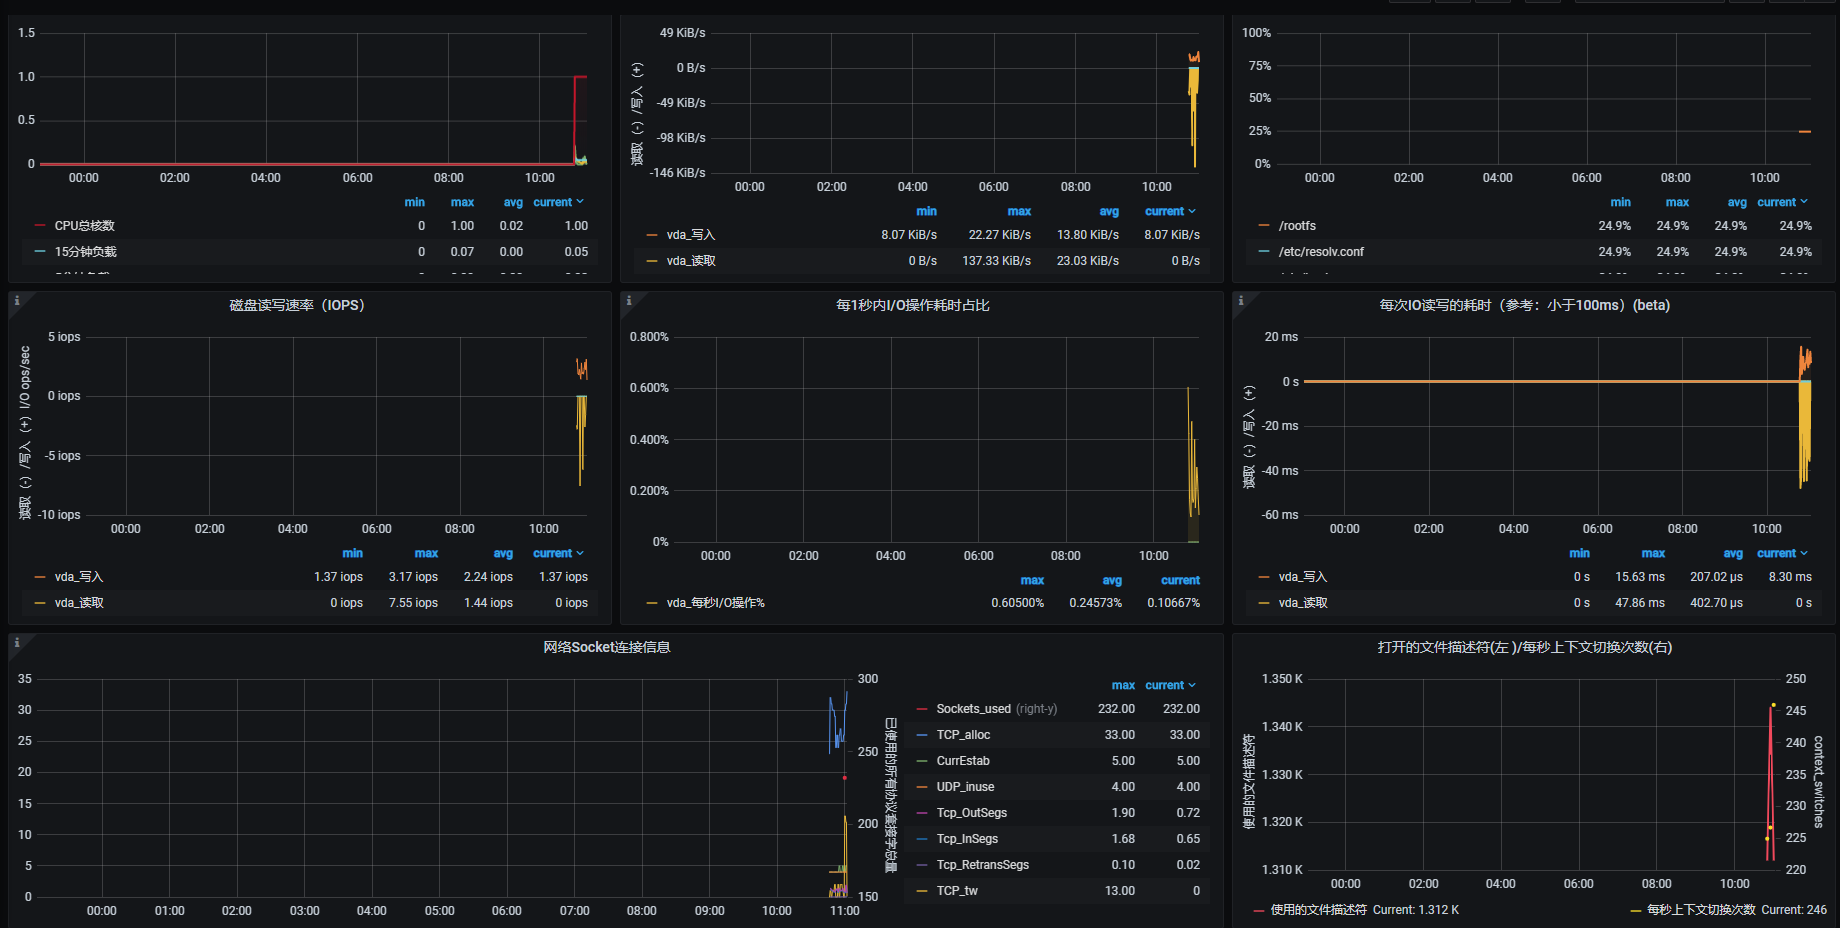Open info icon of 每1秒内I/O操作耗时占比 panel
The image size is (1840, 928).
[629, 300]
